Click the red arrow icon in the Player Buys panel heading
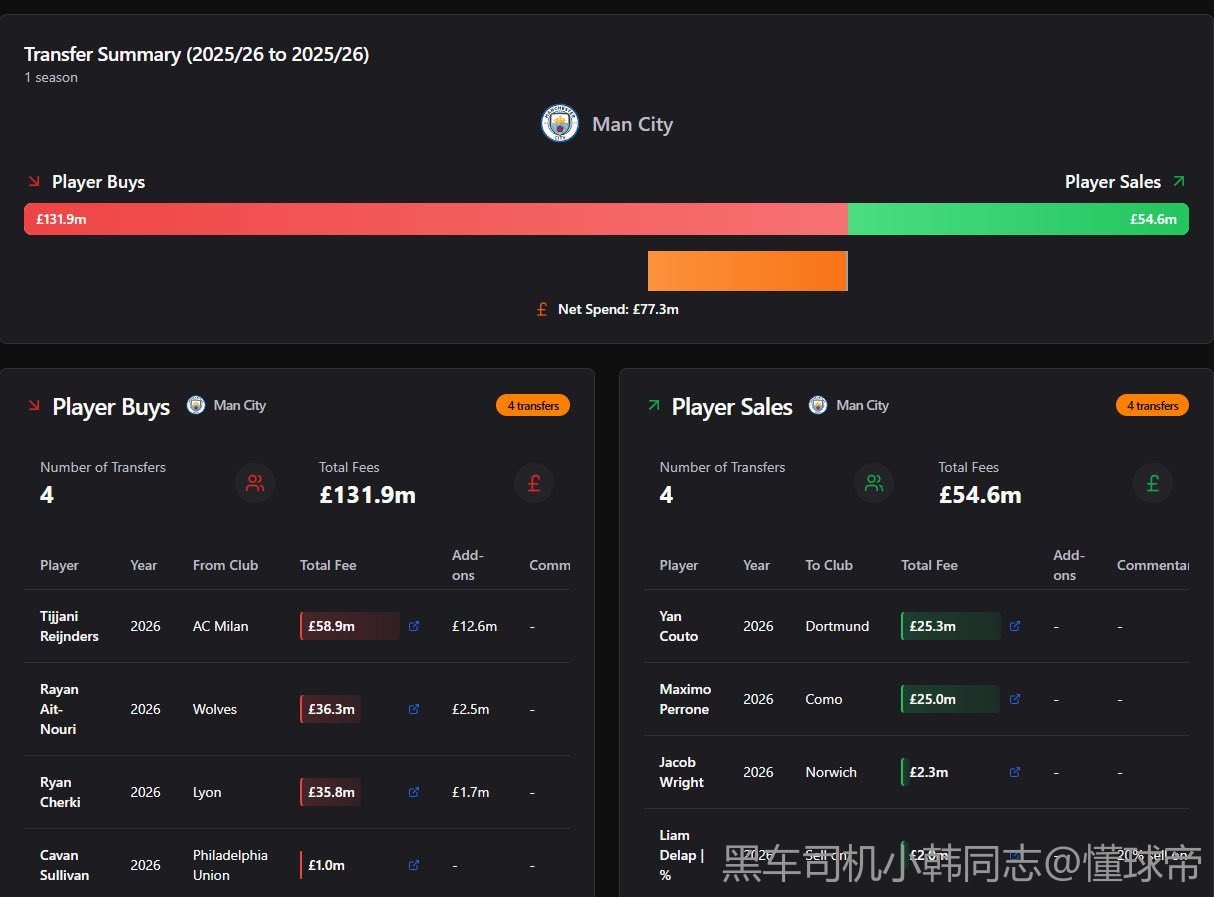 point(34,405)
